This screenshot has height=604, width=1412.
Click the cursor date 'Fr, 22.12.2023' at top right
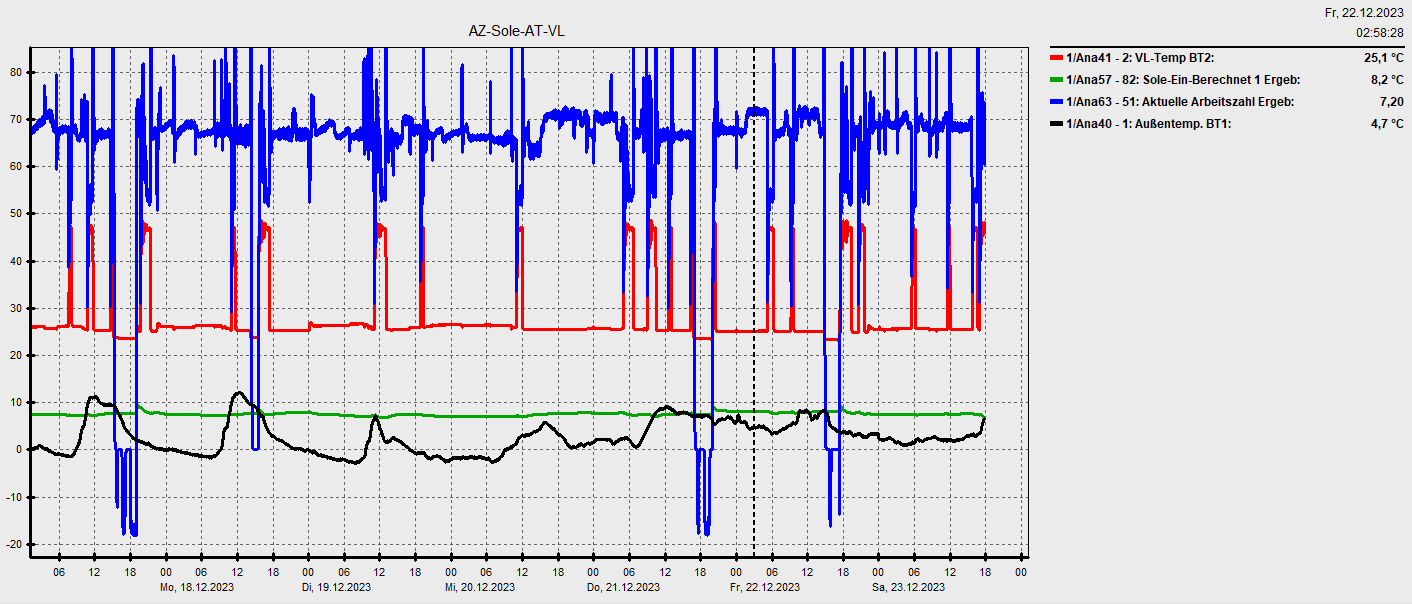(1364, 13)
